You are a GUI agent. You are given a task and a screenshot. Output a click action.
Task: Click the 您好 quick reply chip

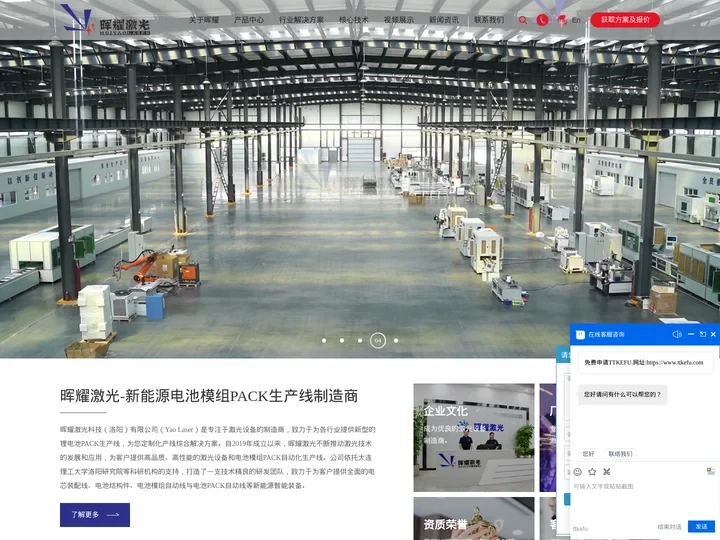pos(589,454)
